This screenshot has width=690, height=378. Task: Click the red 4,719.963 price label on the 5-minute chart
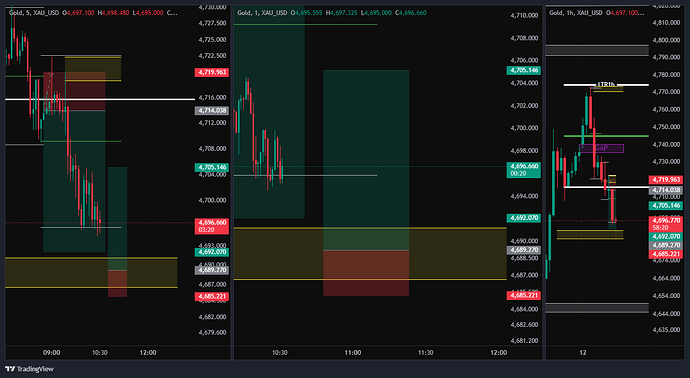point(212,72)
